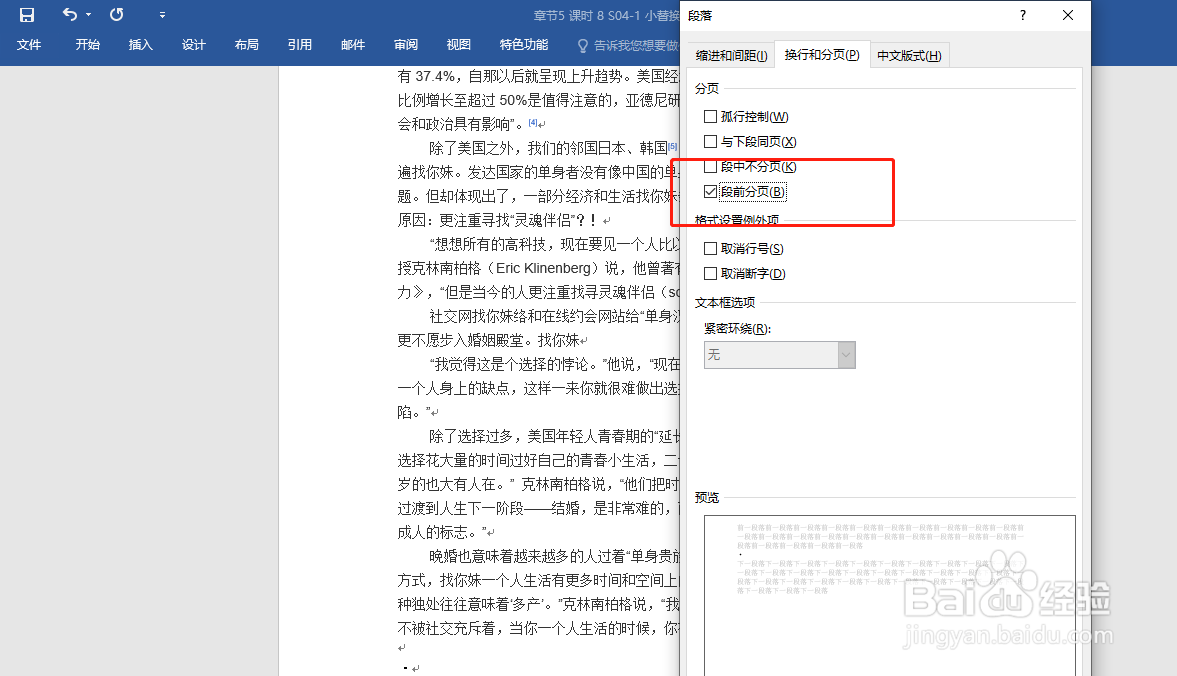Click the text 'Eric Klinenberg' in document
This screenshot has height=676, width=1177.
tap(543, 268)
